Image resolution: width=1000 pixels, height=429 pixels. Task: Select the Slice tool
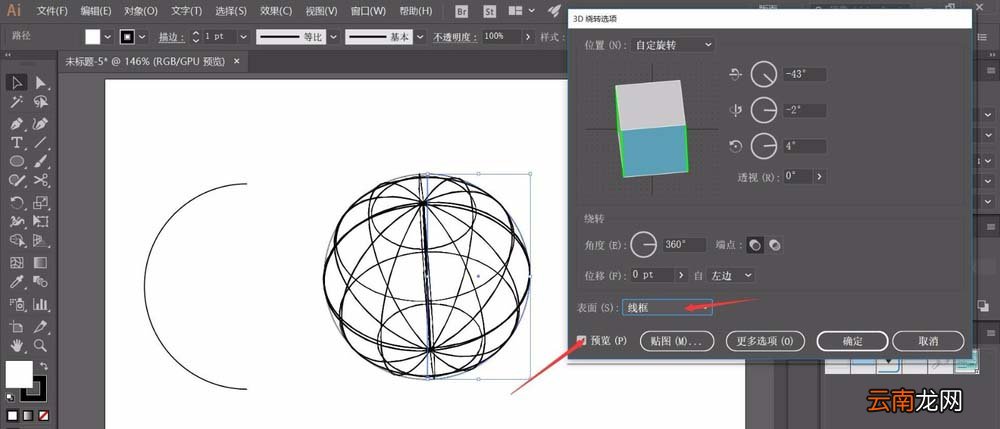[41, 326]
